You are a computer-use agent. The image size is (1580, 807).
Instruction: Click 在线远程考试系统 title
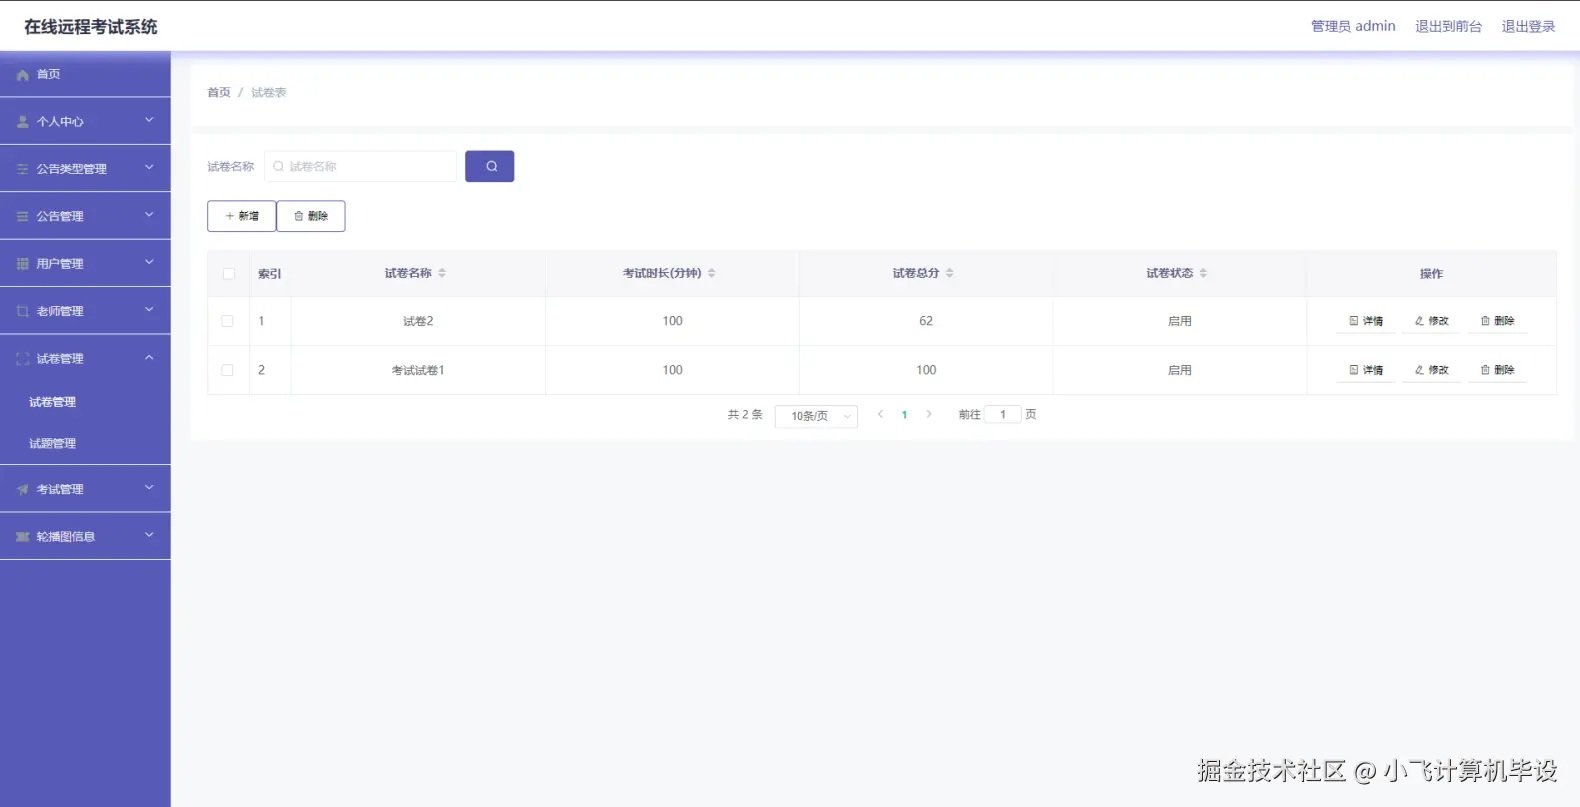[91, 27]
